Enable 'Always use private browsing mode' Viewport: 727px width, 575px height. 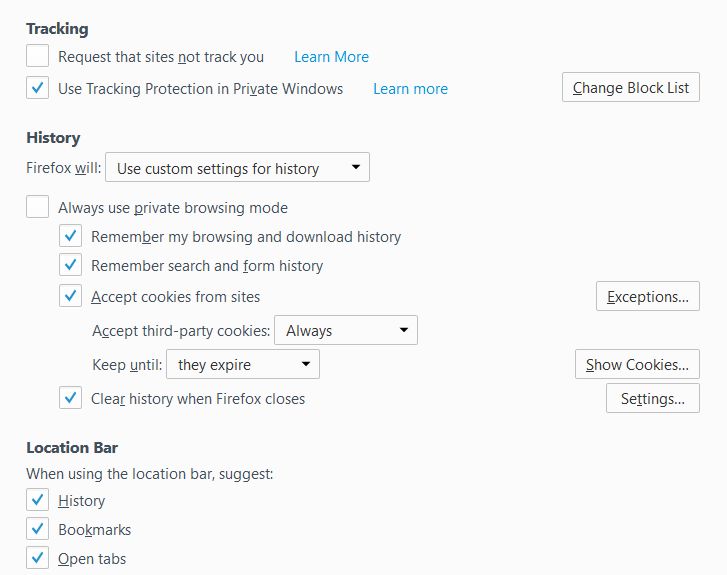click(37, 207)
